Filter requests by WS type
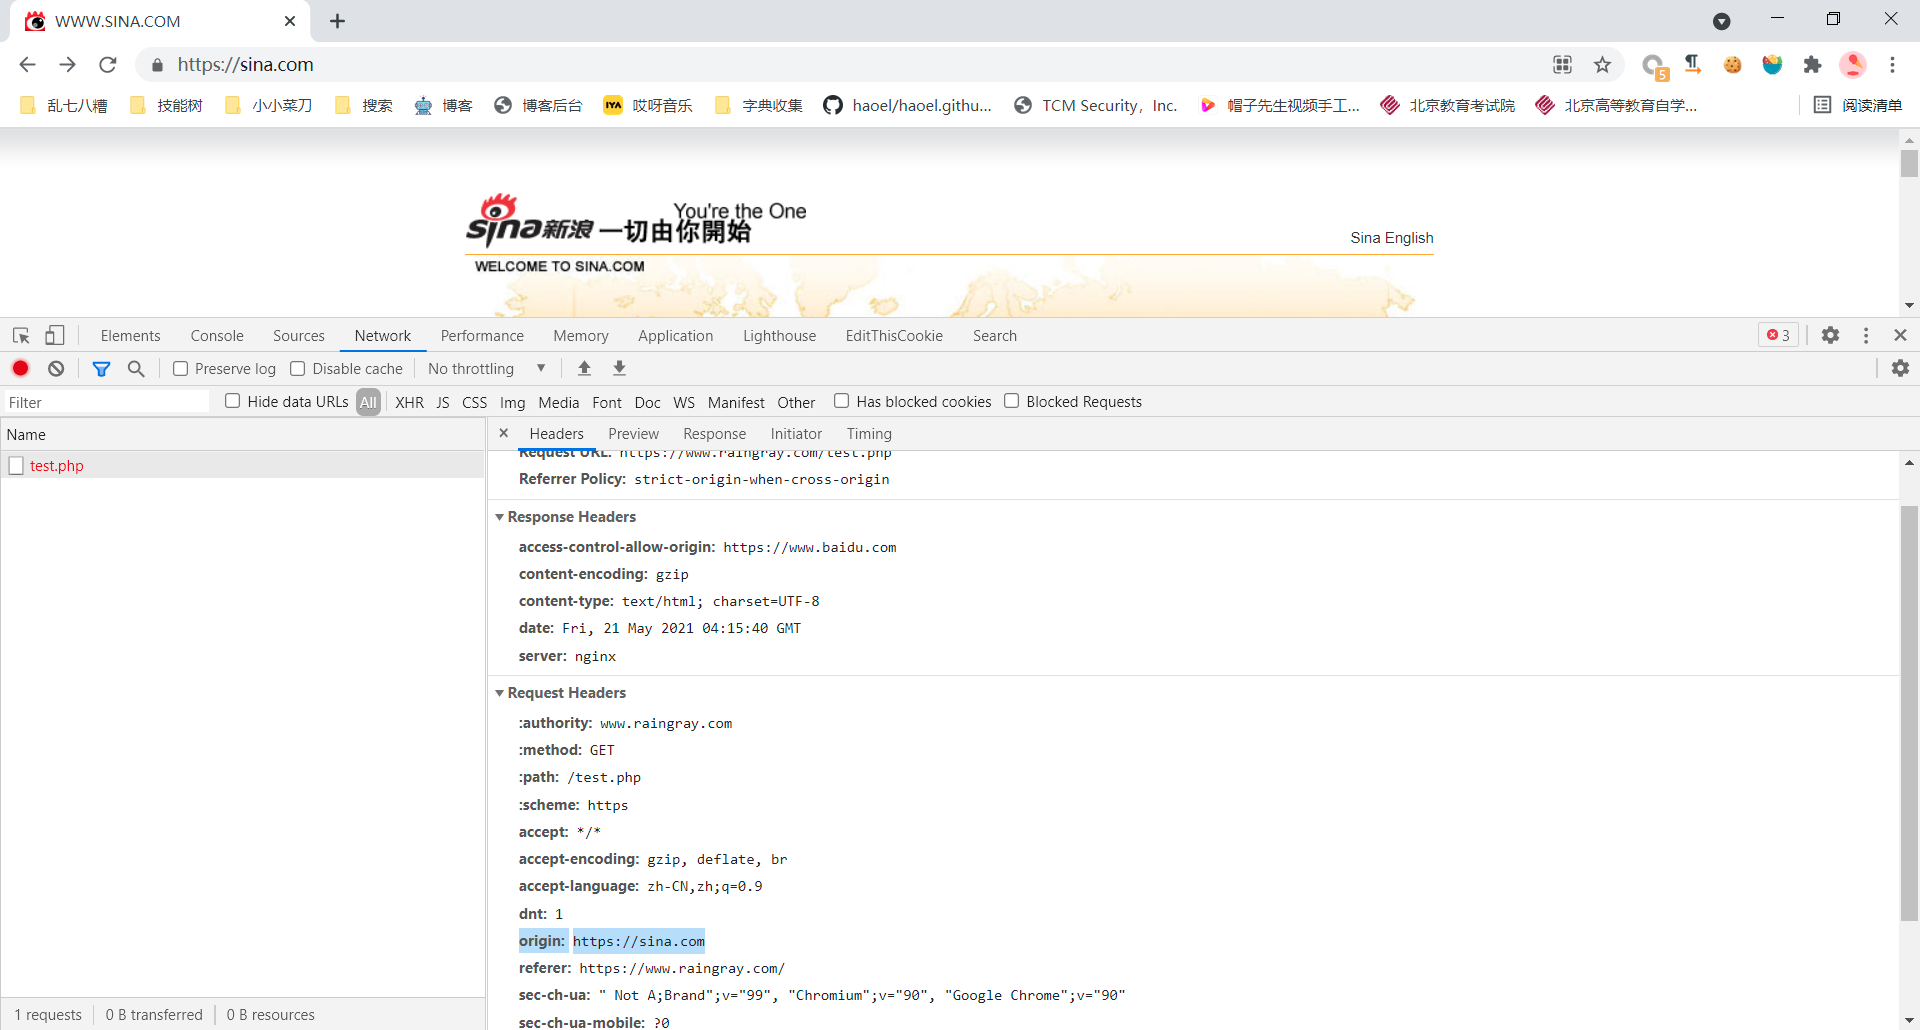Screen dimensions: 1920x1030 684,402
